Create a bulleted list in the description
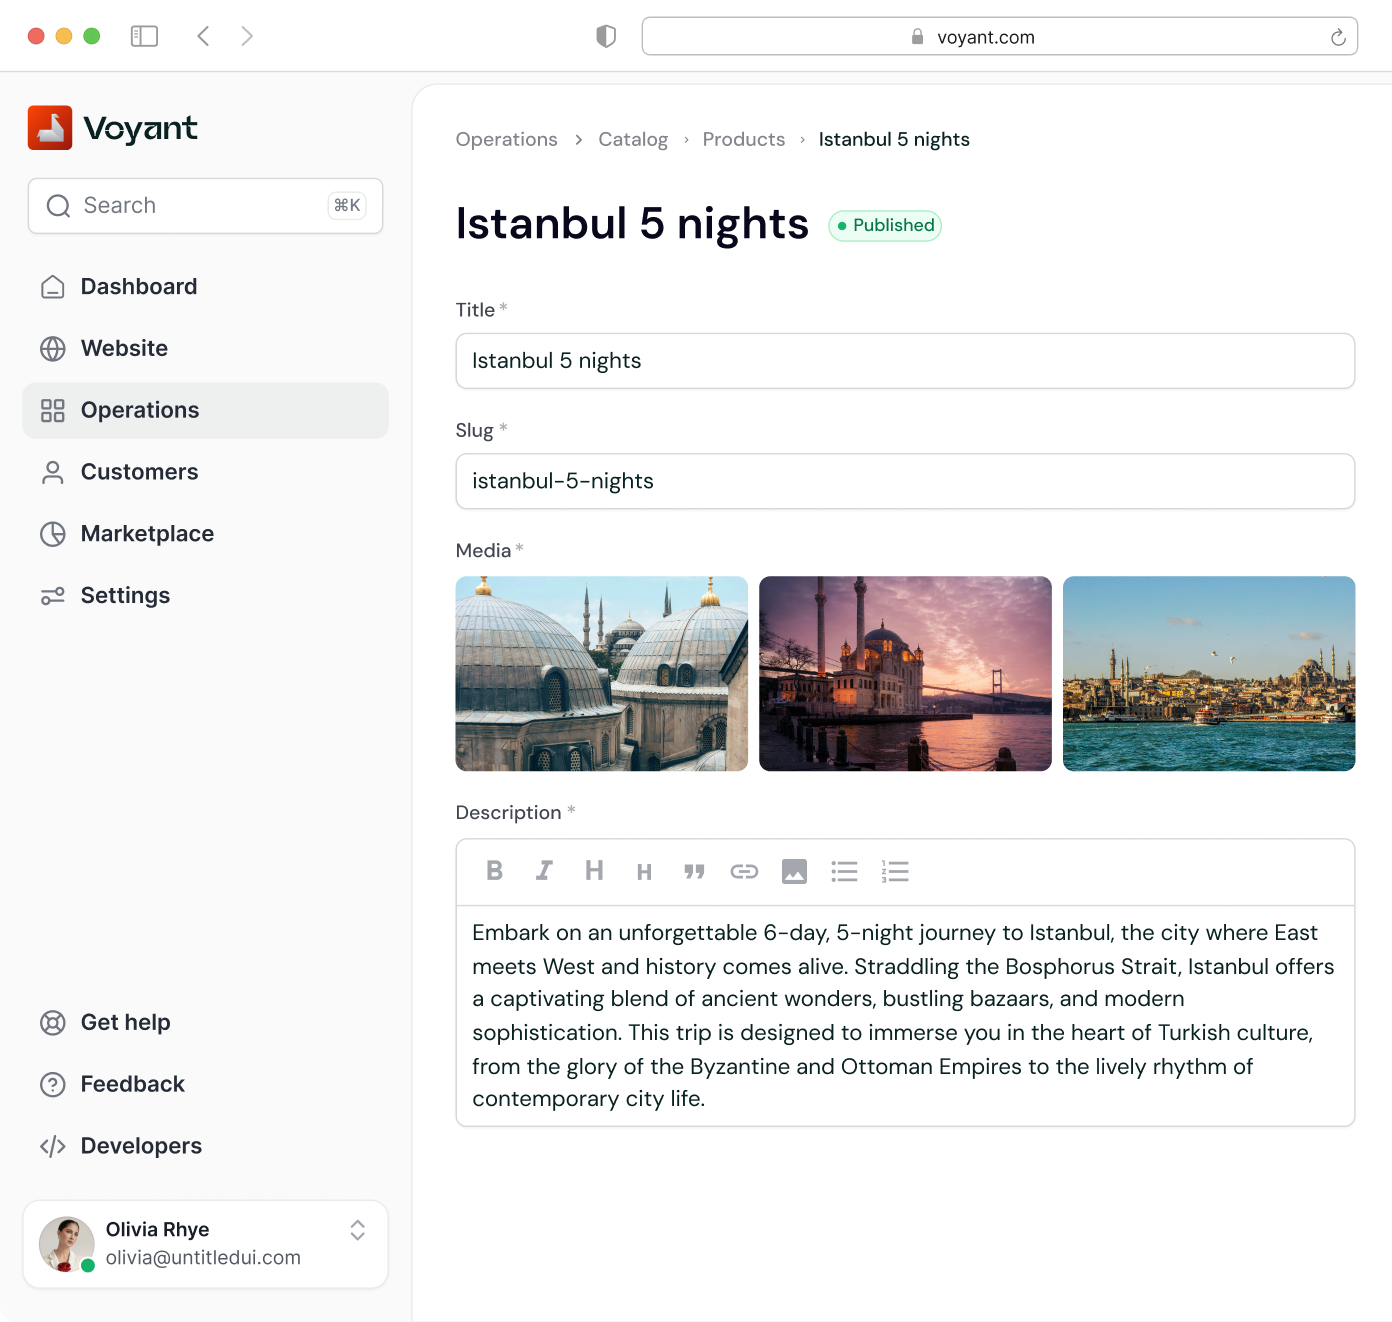Screen dimensions: 1392x1322 [x=844, y=871]
